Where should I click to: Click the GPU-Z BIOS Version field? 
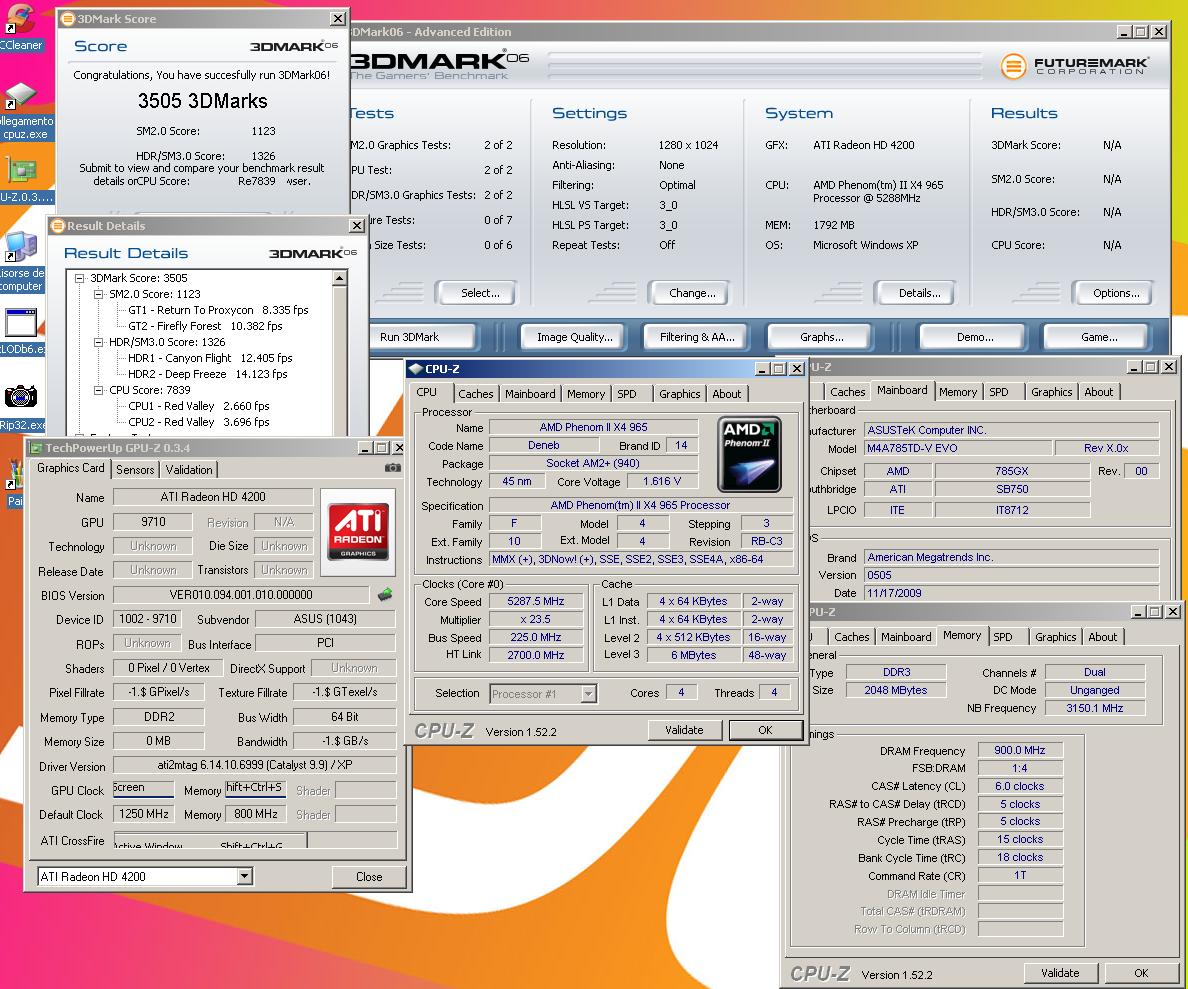[241, 595]
